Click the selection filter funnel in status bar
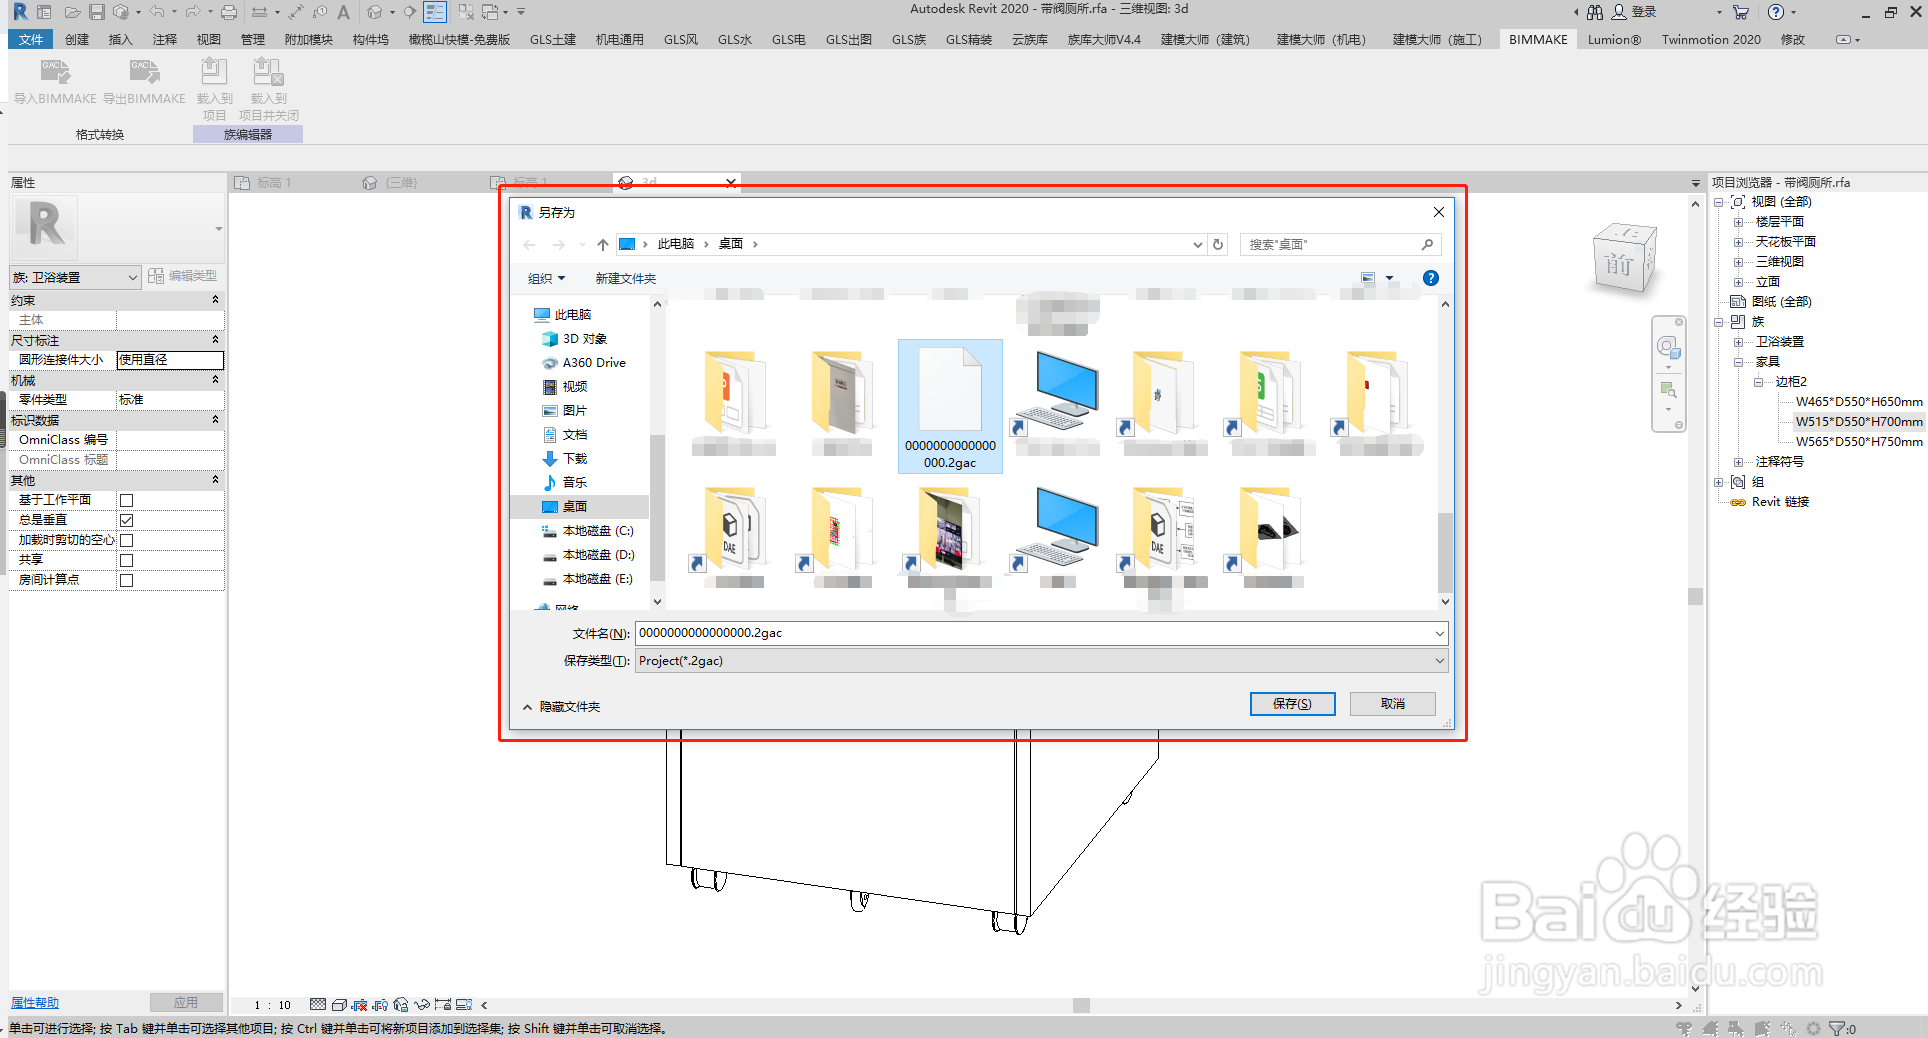1928x1038 pixels. point(1837,1028)
